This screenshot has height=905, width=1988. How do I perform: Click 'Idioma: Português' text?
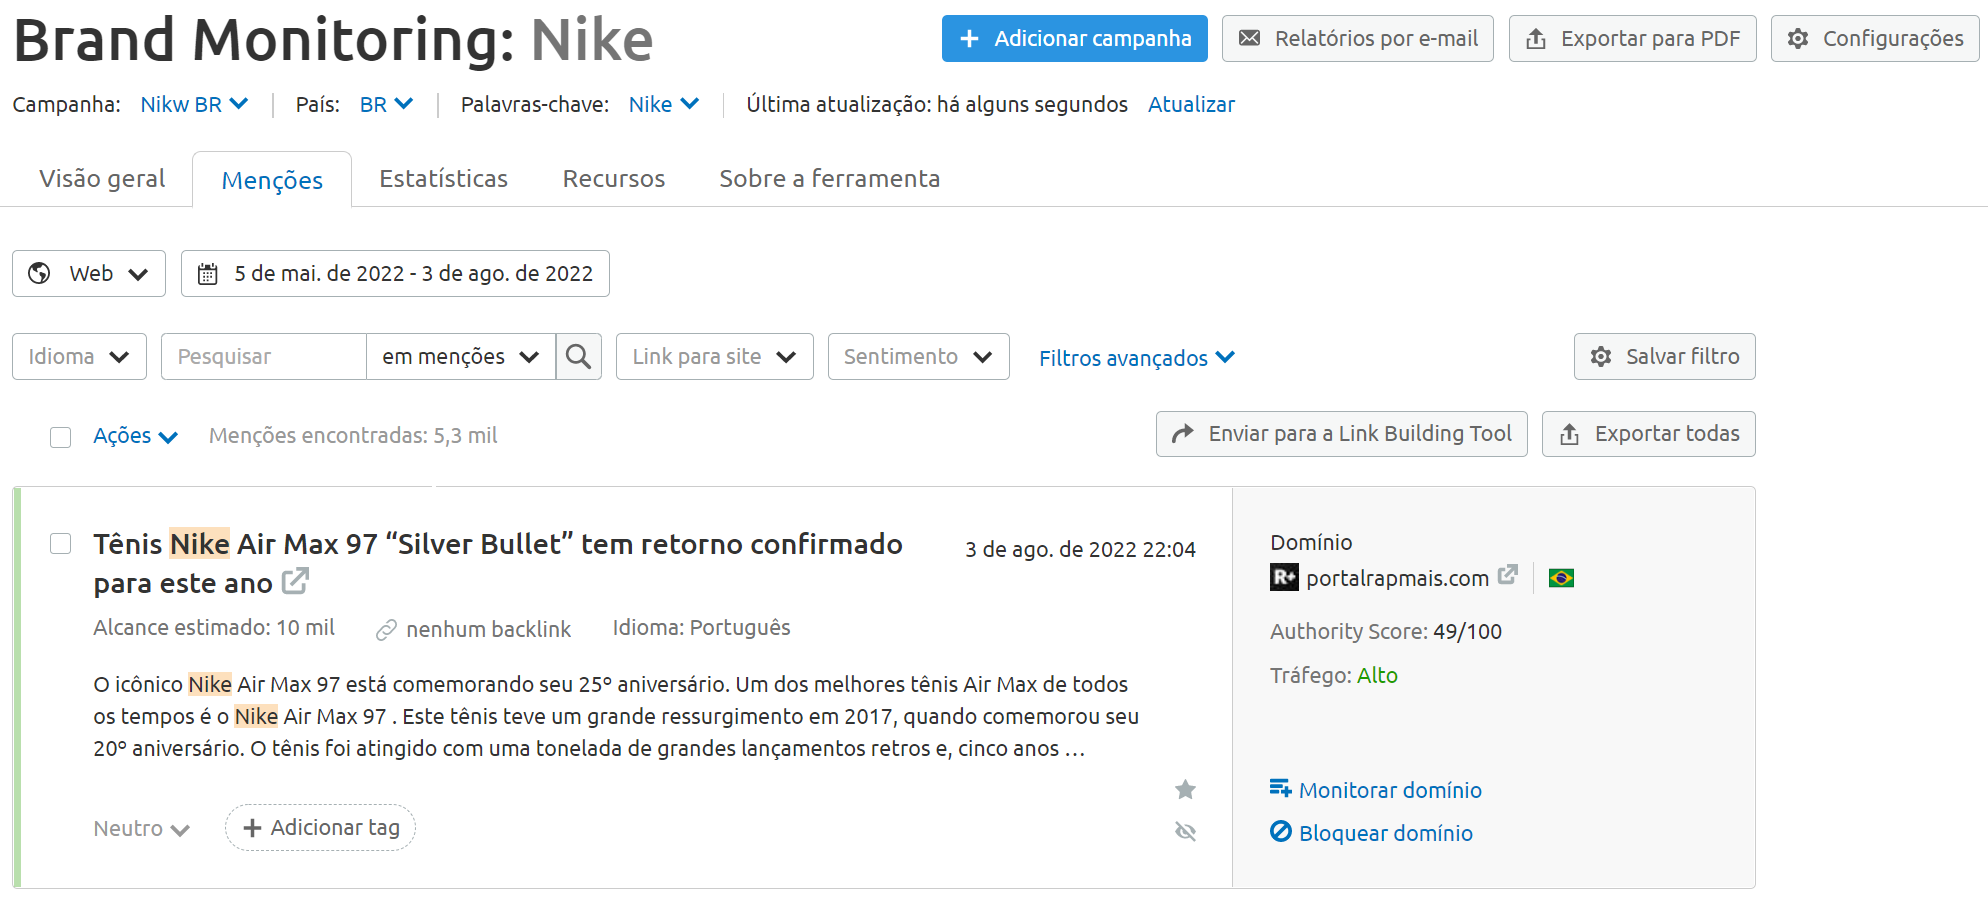(x=701, y=628)
